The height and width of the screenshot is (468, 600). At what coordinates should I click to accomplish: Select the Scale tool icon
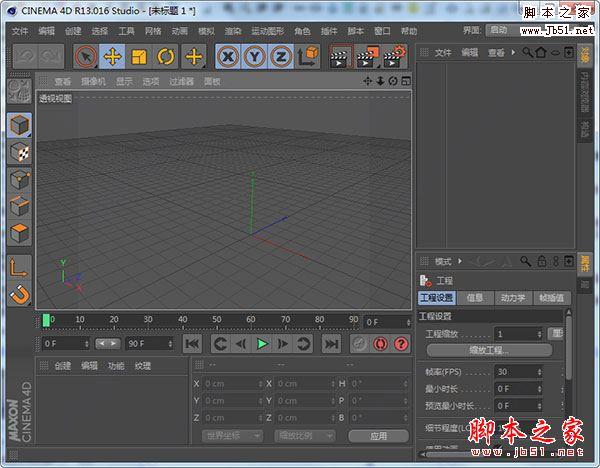click(x=139, y=58)
